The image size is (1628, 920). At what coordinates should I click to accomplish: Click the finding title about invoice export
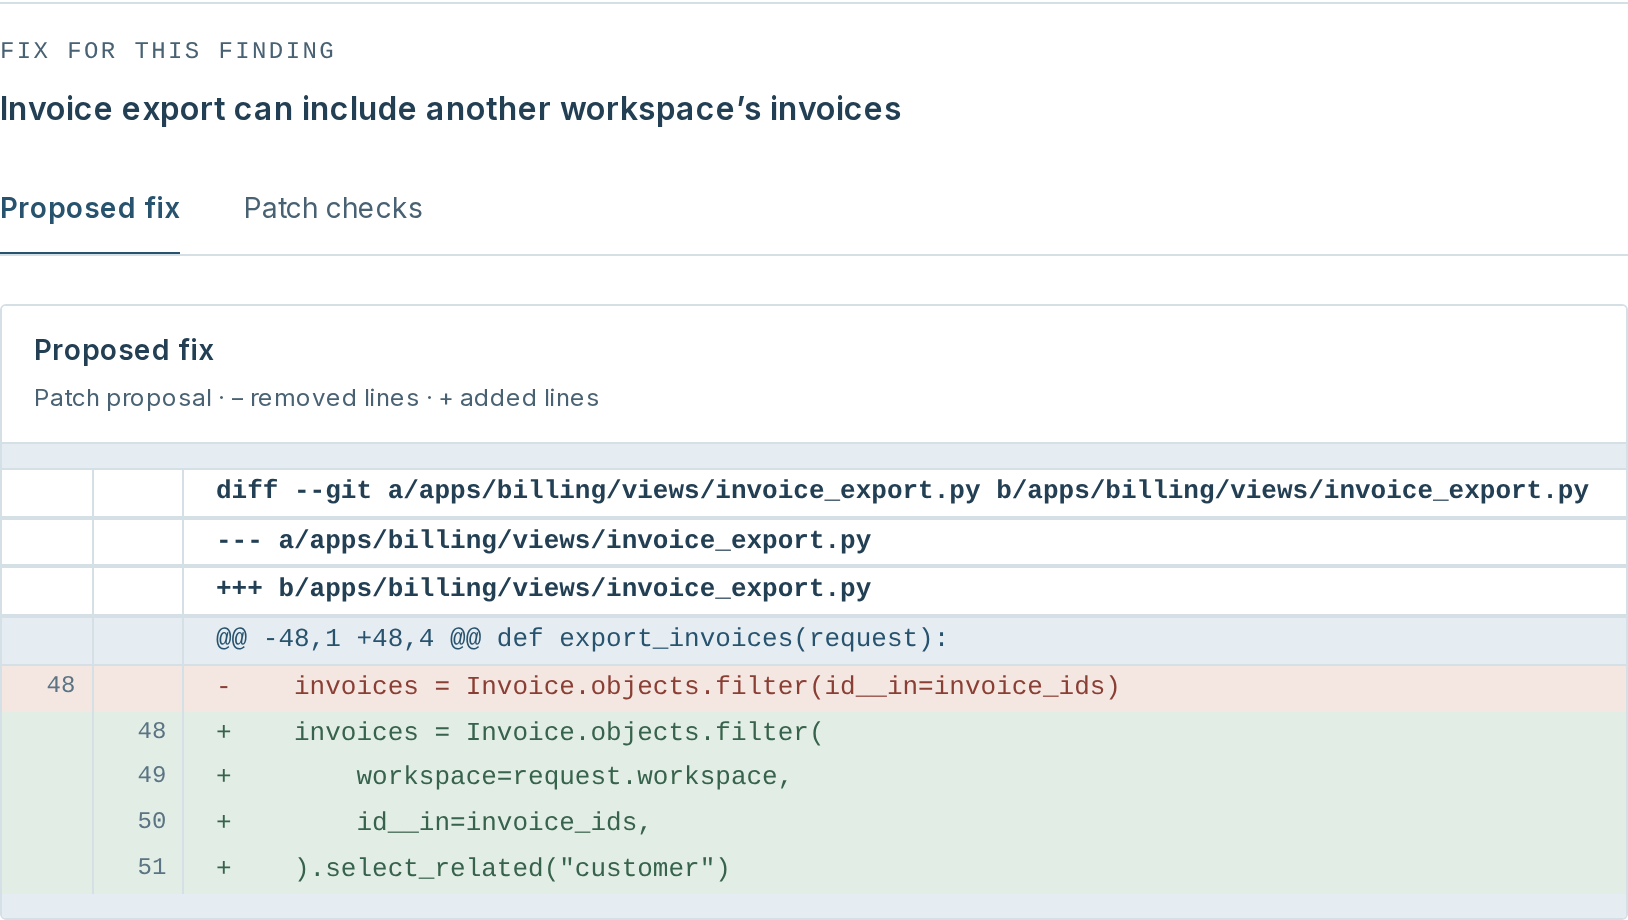[x=450, y=109]
